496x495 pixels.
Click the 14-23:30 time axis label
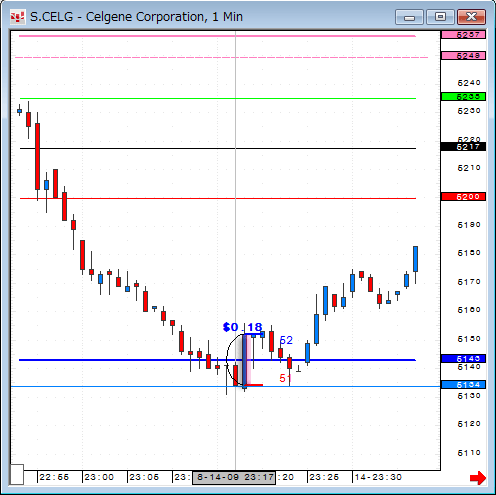378,477
